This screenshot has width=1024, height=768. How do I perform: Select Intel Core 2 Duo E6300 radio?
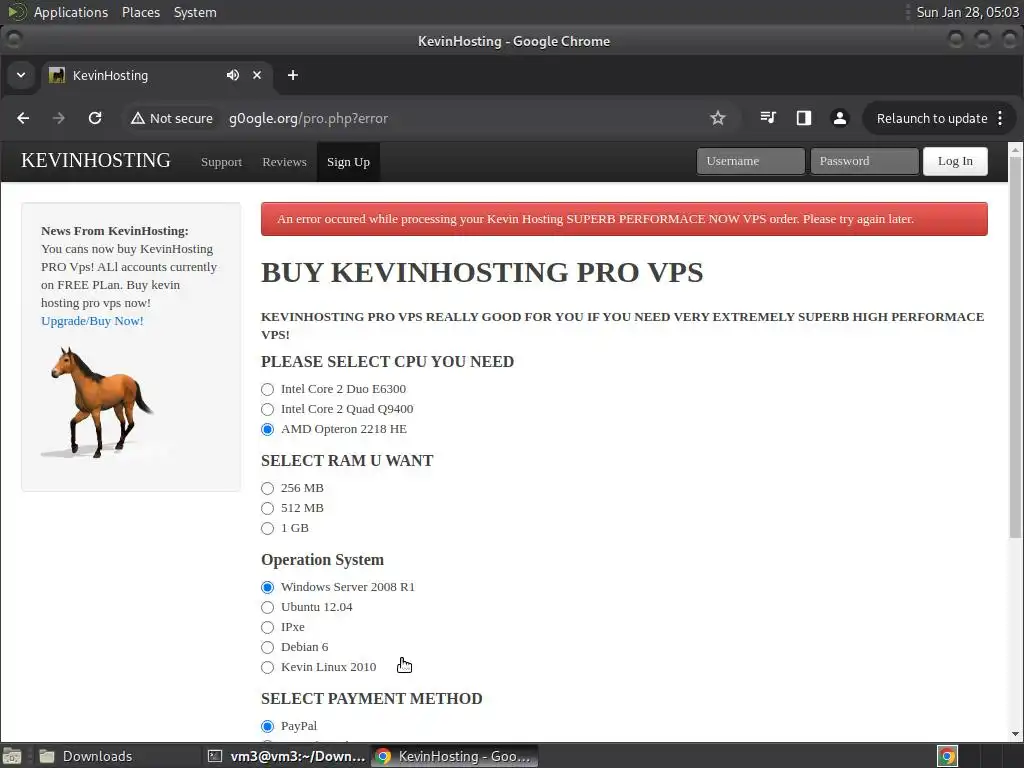pyautogui.click(x=267, y=389)
